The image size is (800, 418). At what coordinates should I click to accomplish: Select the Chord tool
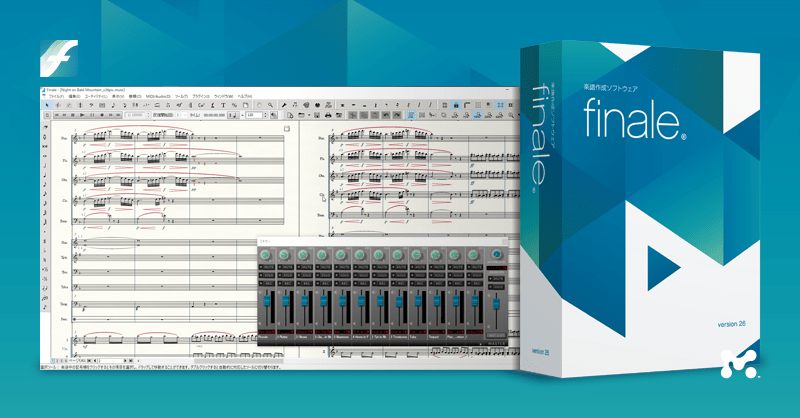pos(201,105)
